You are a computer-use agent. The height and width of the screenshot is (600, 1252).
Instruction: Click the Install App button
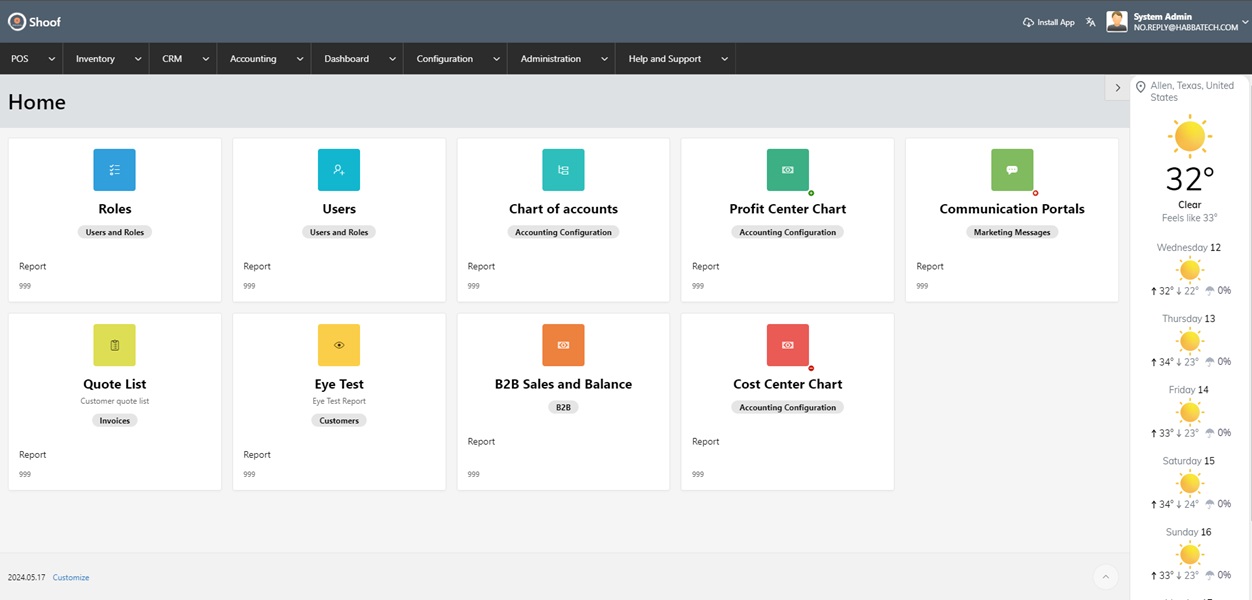pyautogui.click(x=1048, y=22)
